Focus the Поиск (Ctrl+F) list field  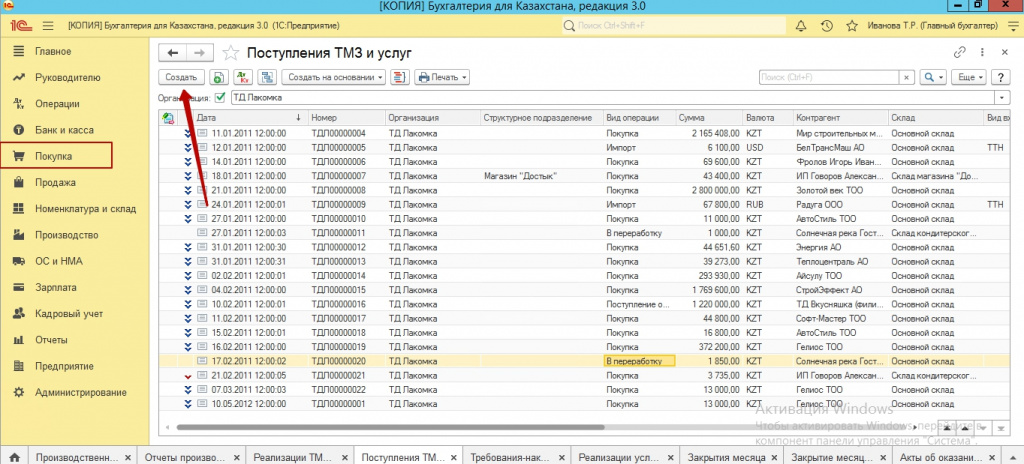click(x=829, y=77)
